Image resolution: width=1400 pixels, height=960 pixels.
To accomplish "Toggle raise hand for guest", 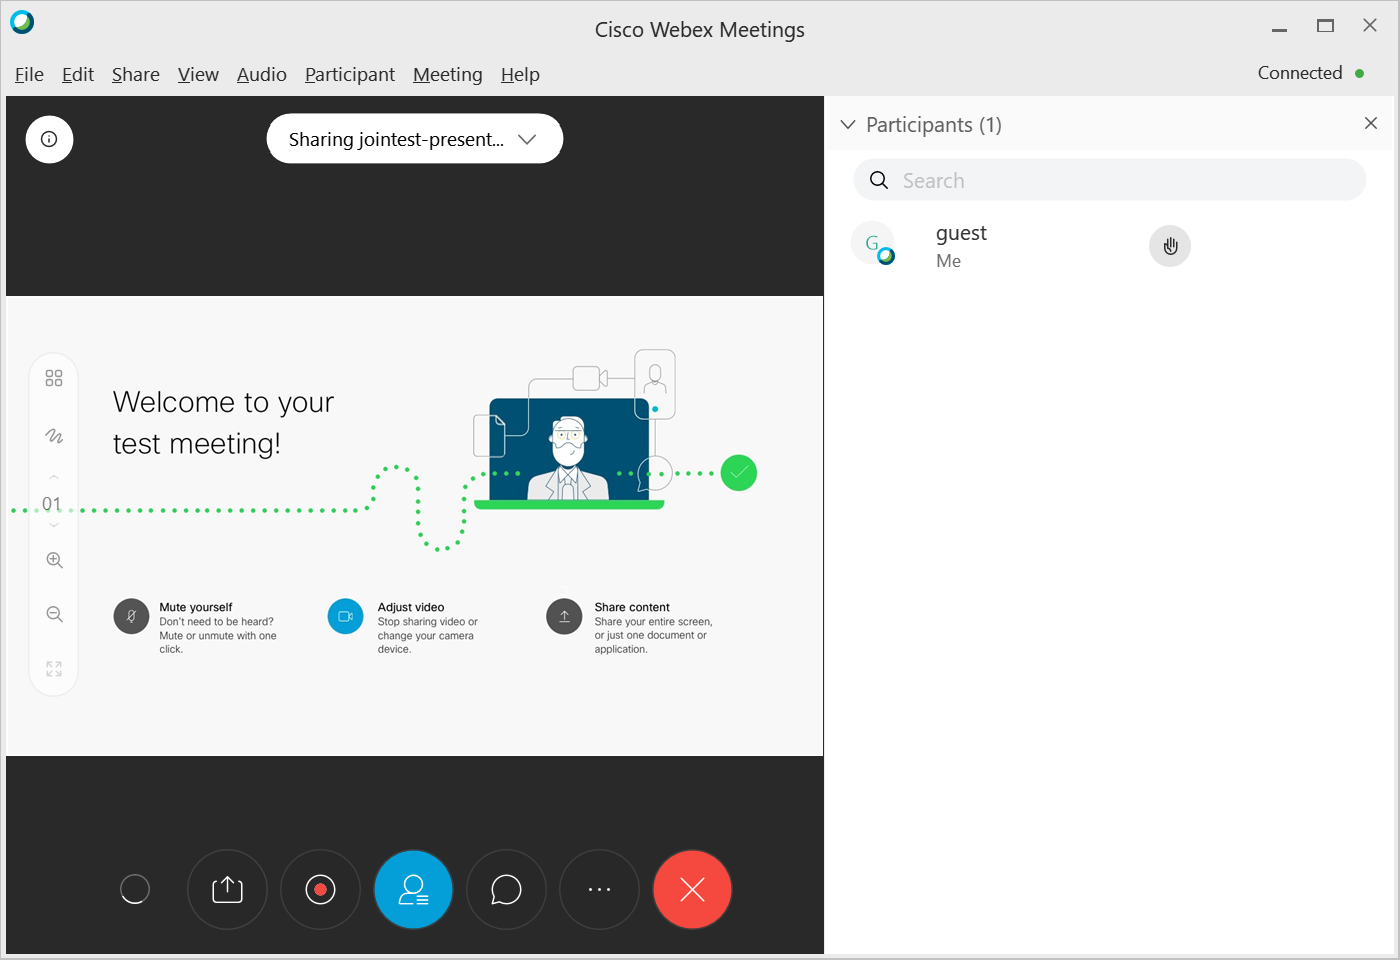I will coord(1170,246).
